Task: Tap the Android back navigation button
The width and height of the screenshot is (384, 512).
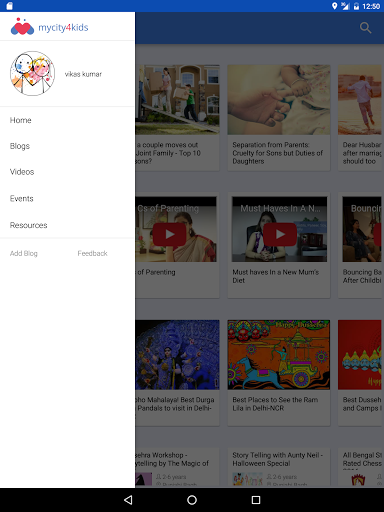Action: 128,500
